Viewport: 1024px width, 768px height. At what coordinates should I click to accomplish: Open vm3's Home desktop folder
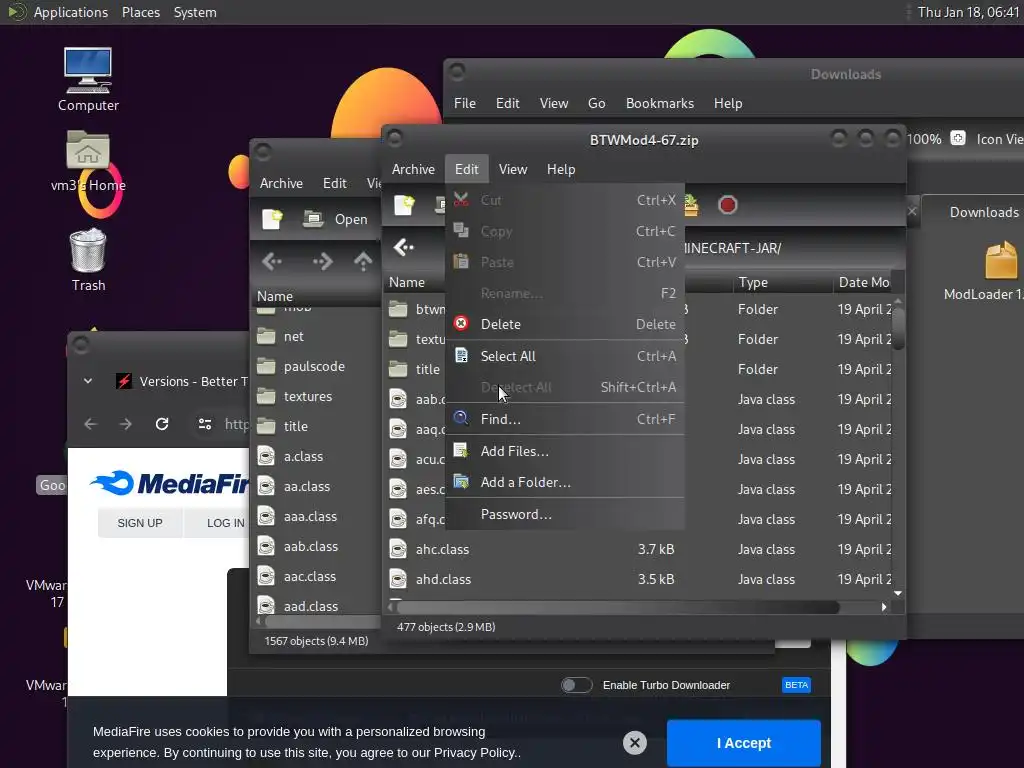tap(88, 161)
